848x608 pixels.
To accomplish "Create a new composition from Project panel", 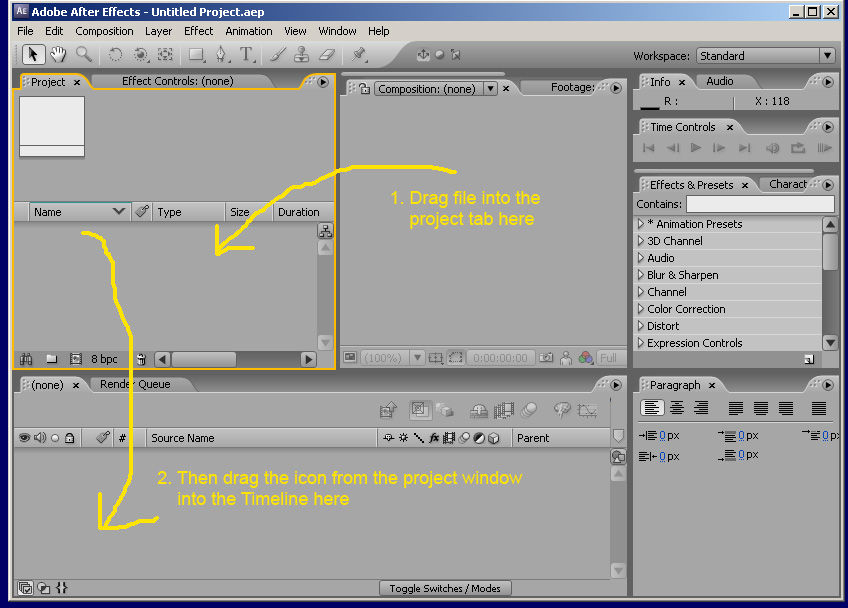I will 76,359.
